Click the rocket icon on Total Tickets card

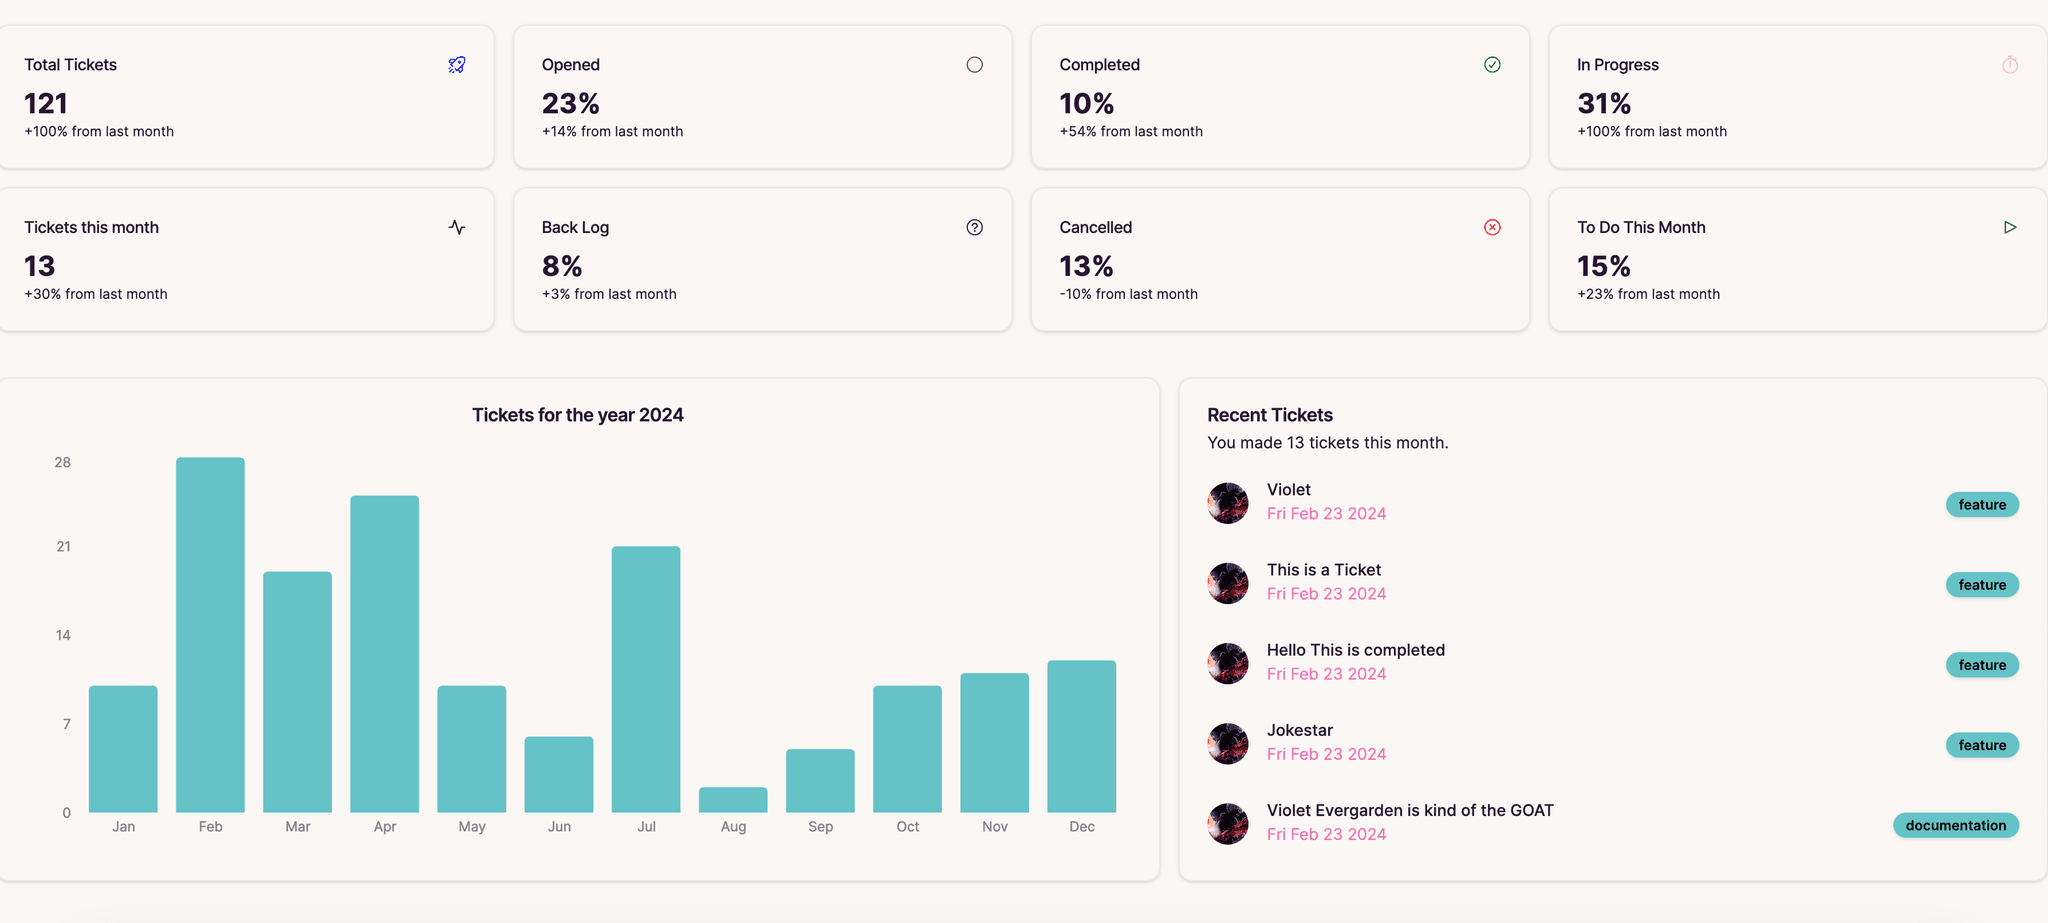[457, 65]
